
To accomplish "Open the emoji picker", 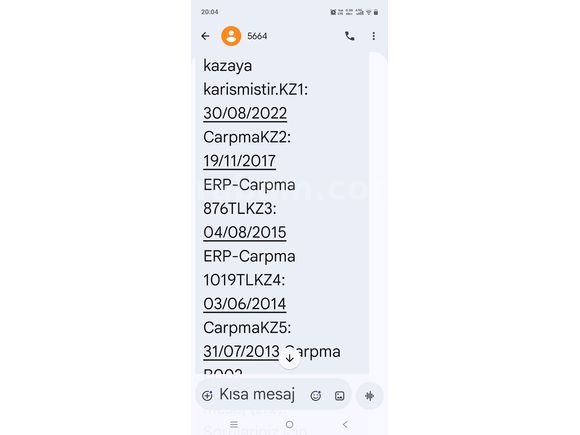I will pyautogui.click(x=316, y=396).
